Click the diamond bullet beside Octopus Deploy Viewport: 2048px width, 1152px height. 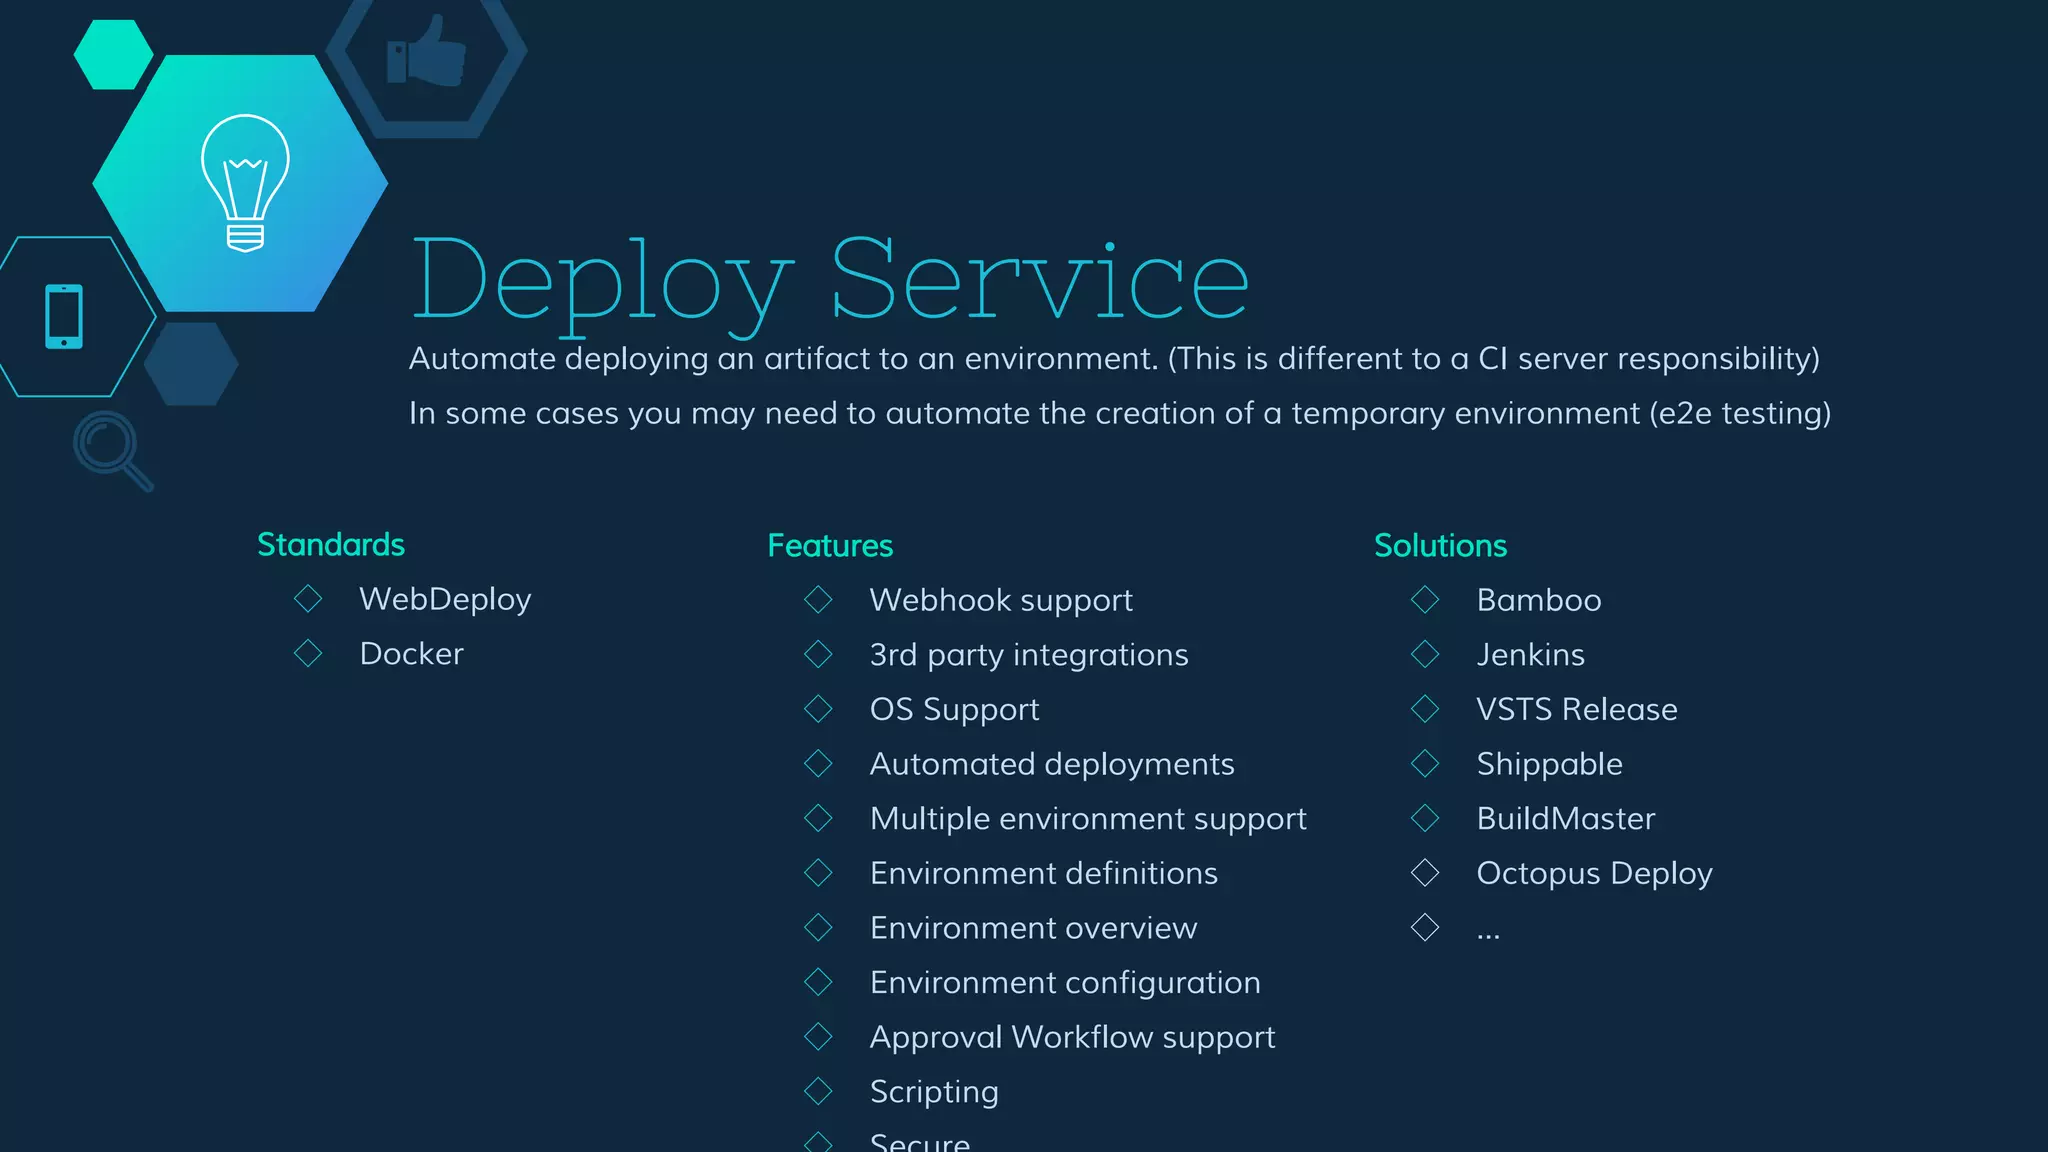pyautogui.click(x=1425, y=873)
